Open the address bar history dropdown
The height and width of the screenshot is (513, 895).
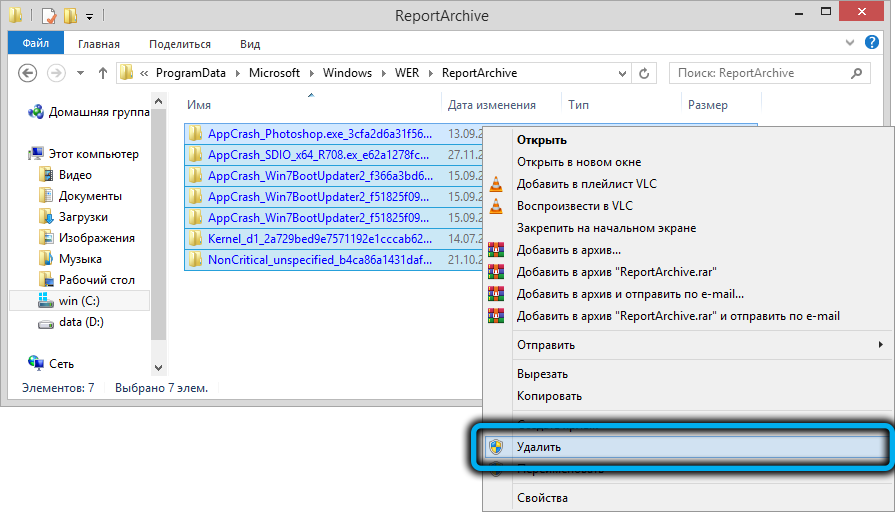[621, 73]
